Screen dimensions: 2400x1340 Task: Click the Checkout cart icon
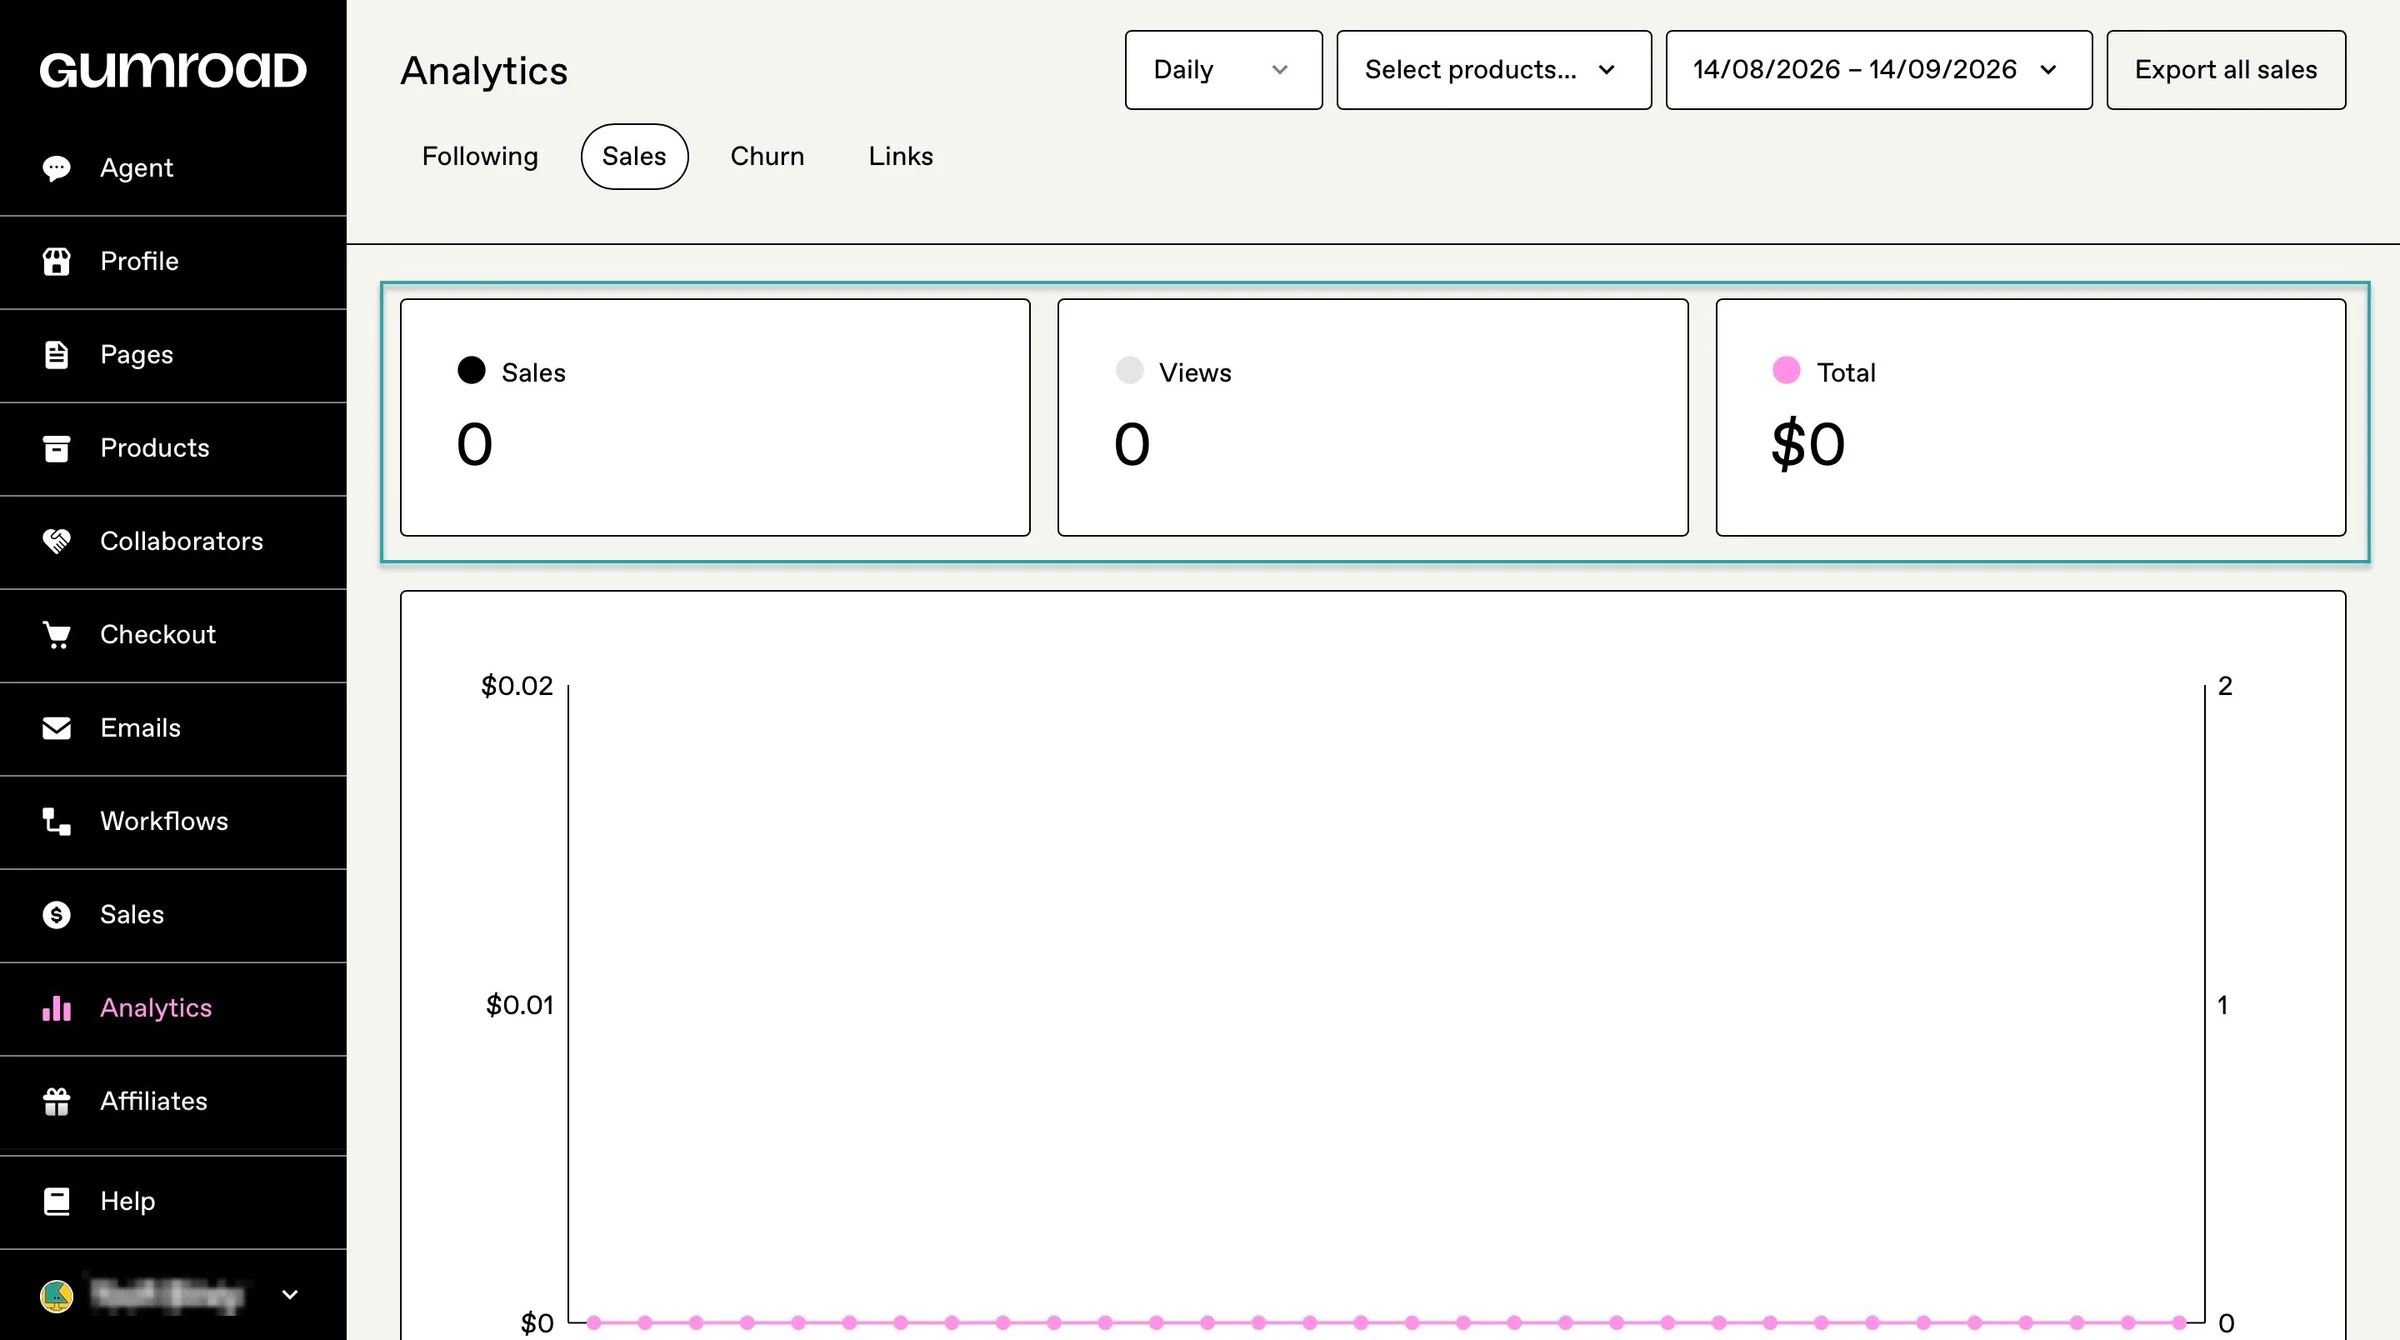tap(57, 635)
